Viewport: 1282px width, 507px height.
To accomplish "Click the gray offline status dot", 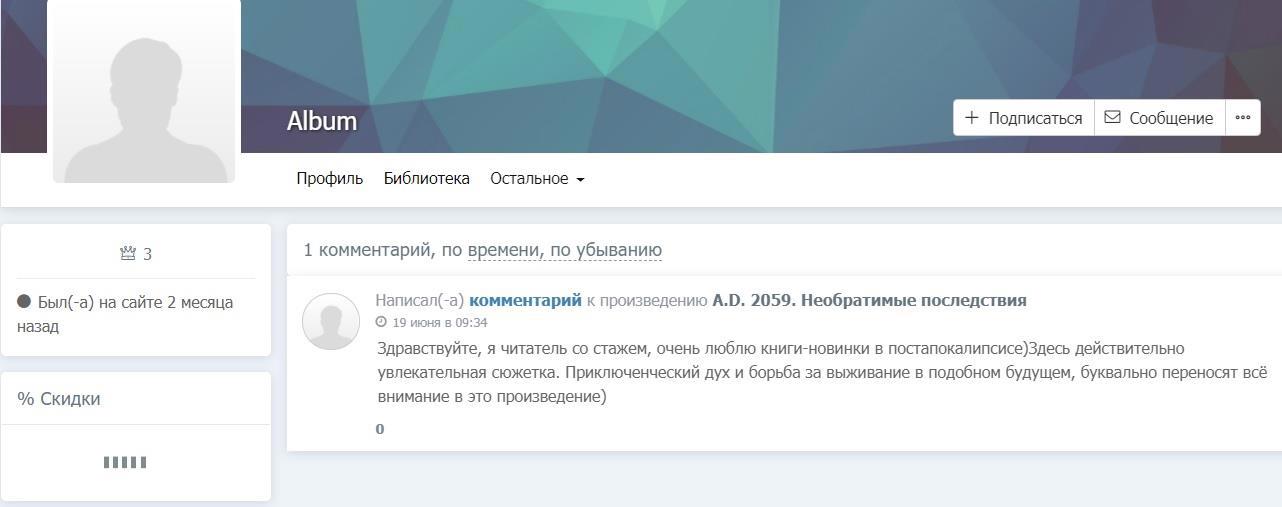I will coord(24,302).
